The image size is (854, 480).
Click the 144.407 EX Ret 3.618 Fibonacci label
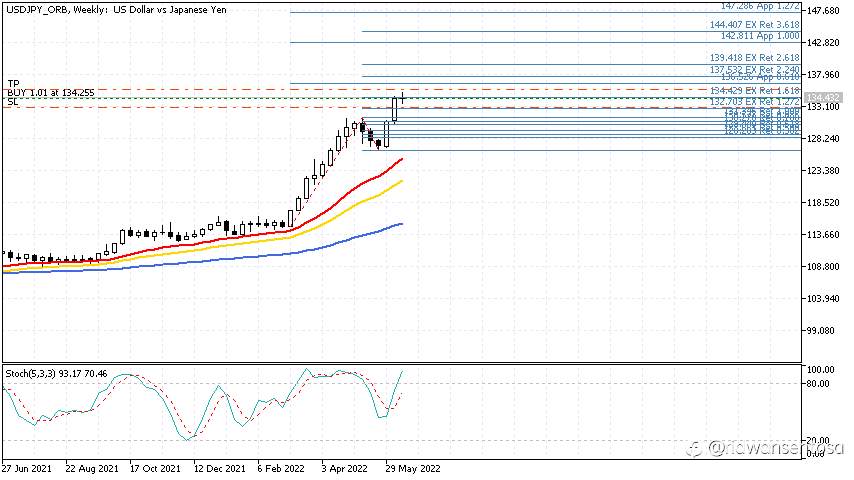click(x=754, y=25)
